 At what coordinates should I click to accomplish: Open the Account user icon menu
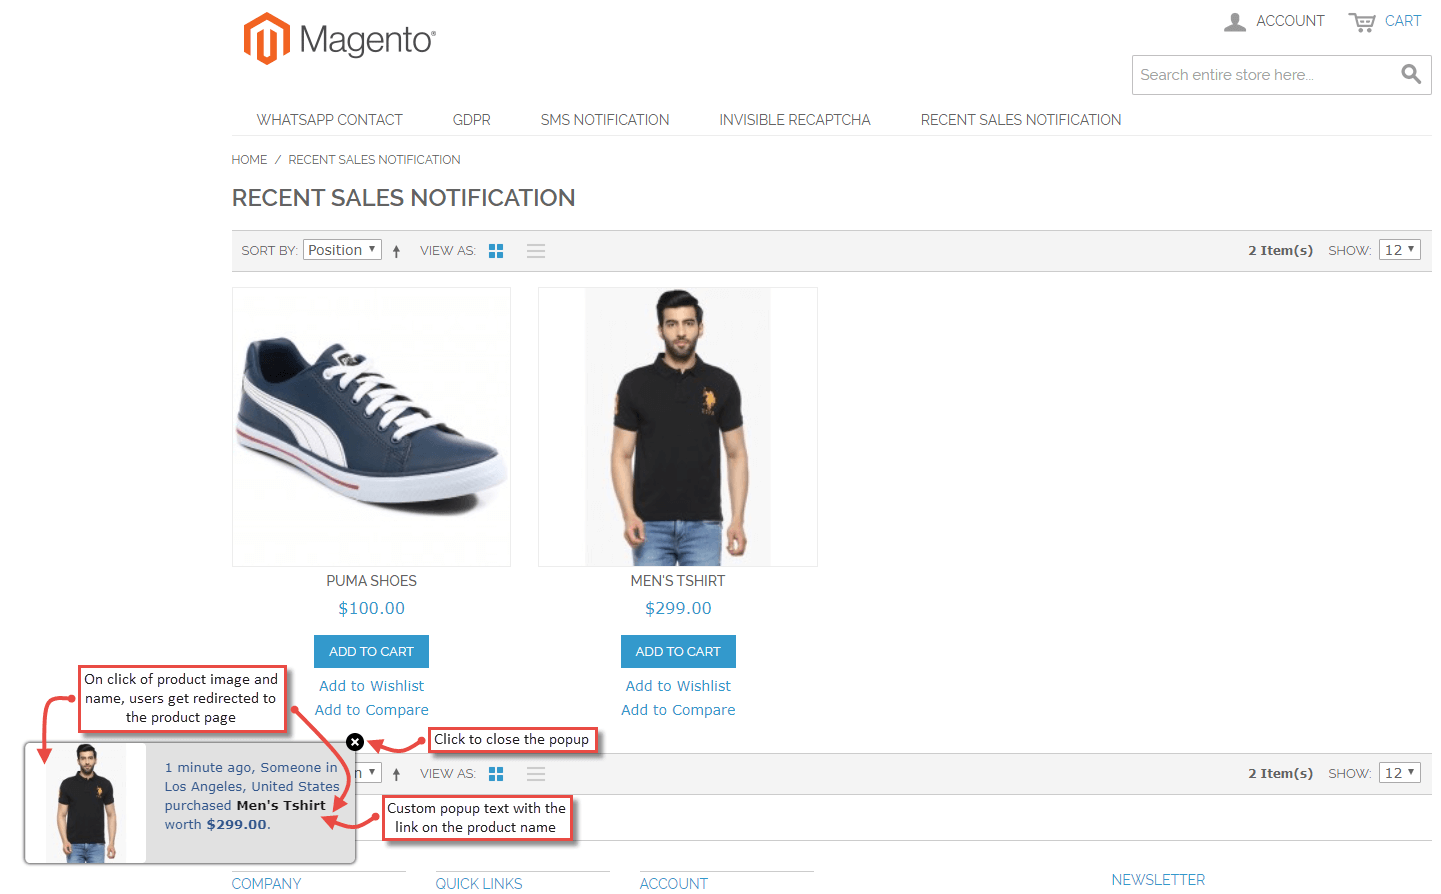point(1235,21)
